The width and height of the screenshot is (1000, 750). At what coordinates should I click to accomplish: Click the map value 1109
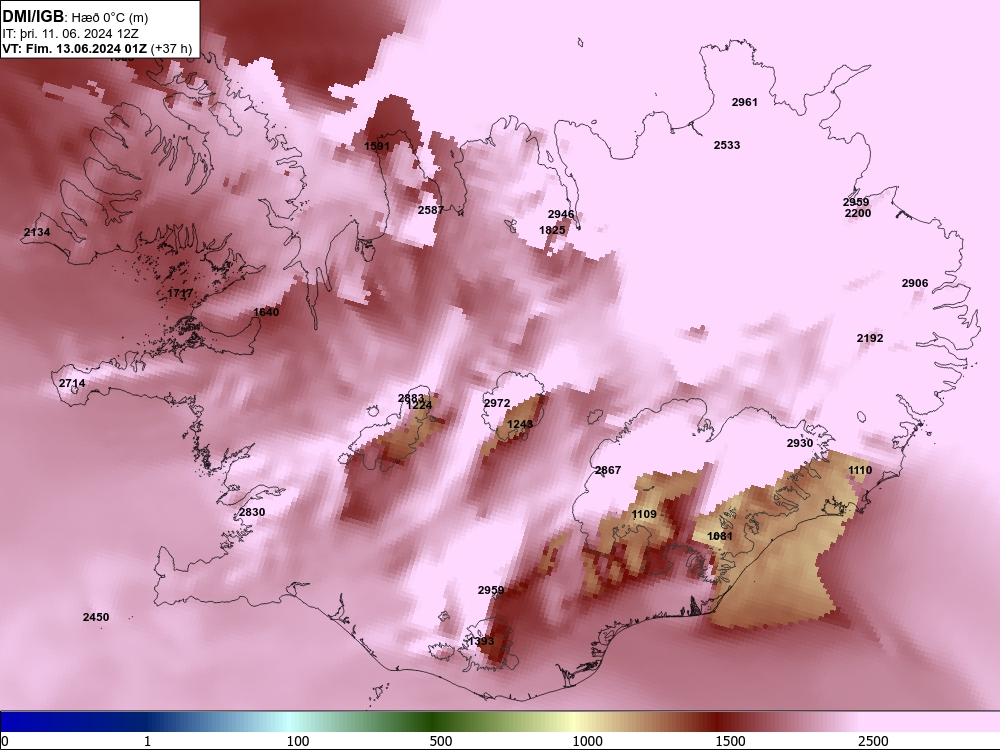click(x=644, y=514)
